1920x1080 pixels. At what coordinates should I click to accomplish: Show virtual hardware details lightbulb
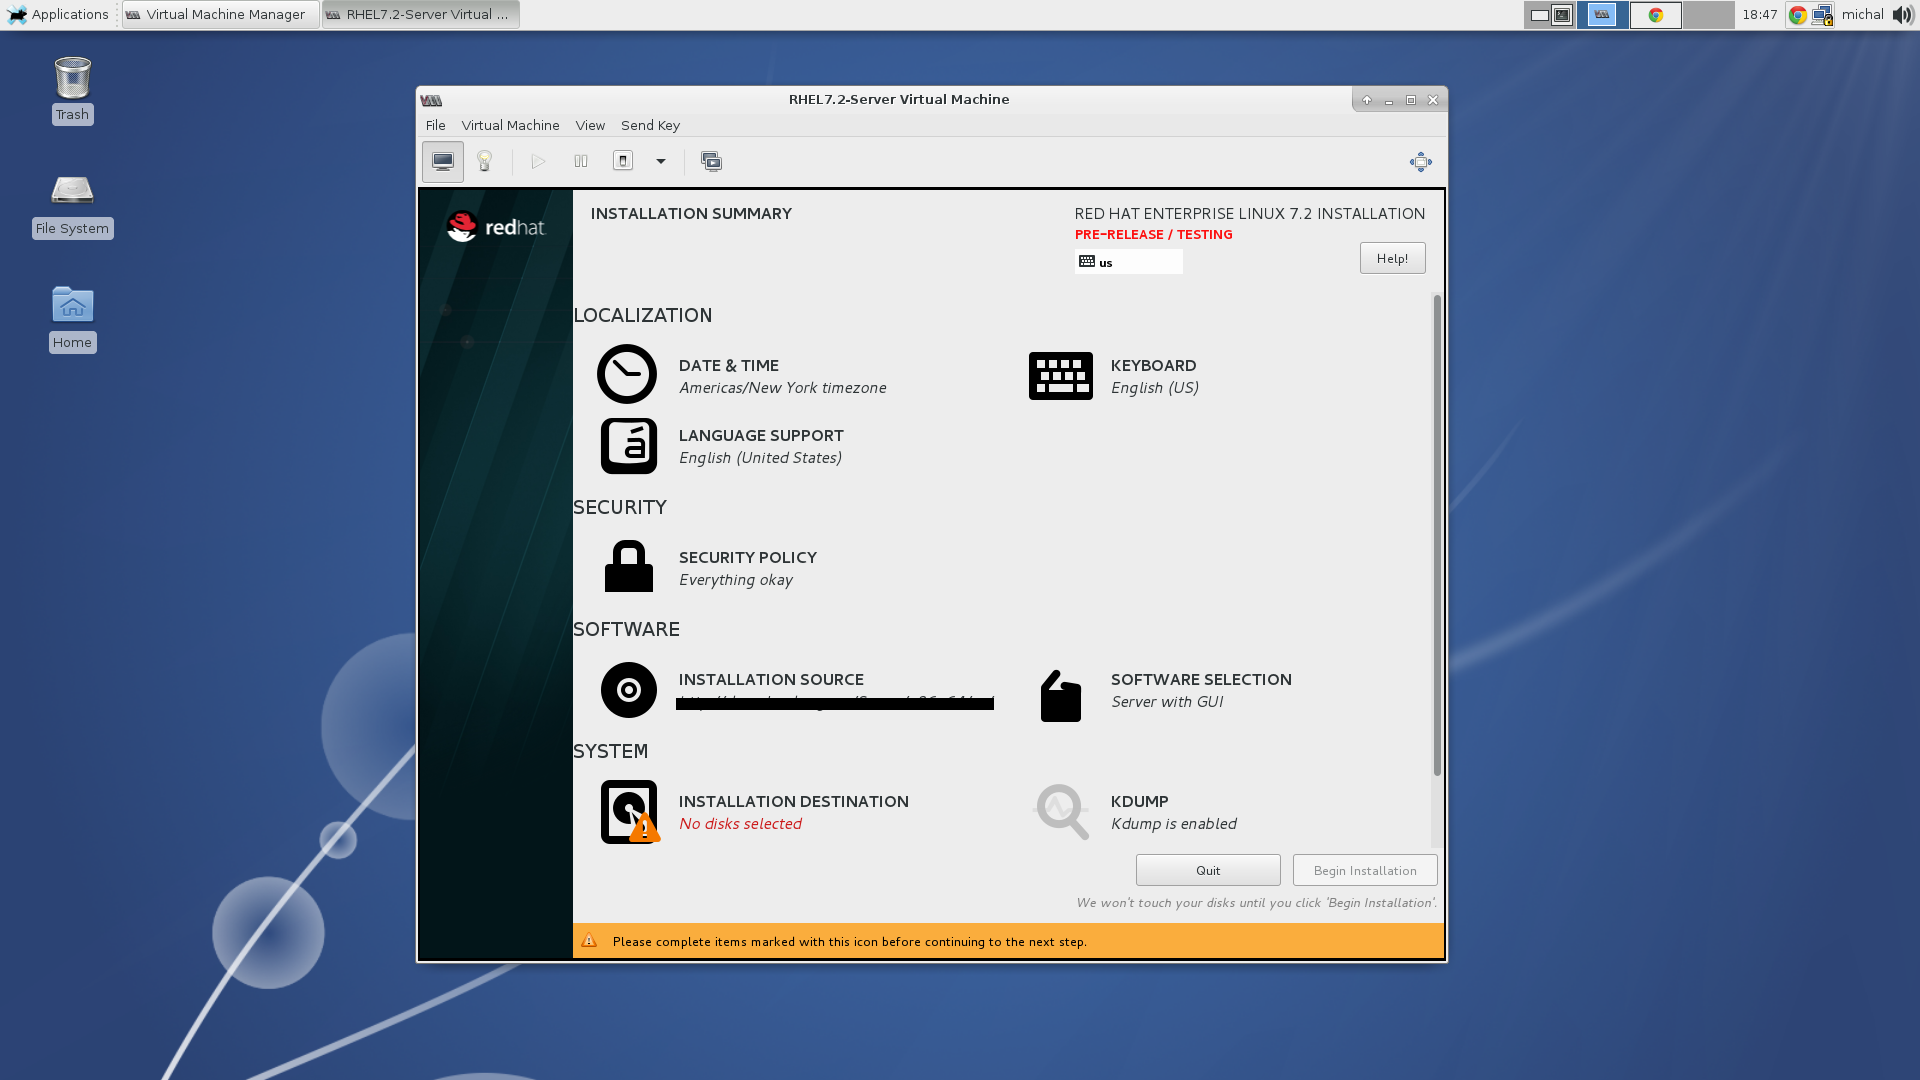pyautogui.click(x=485, y=162)
